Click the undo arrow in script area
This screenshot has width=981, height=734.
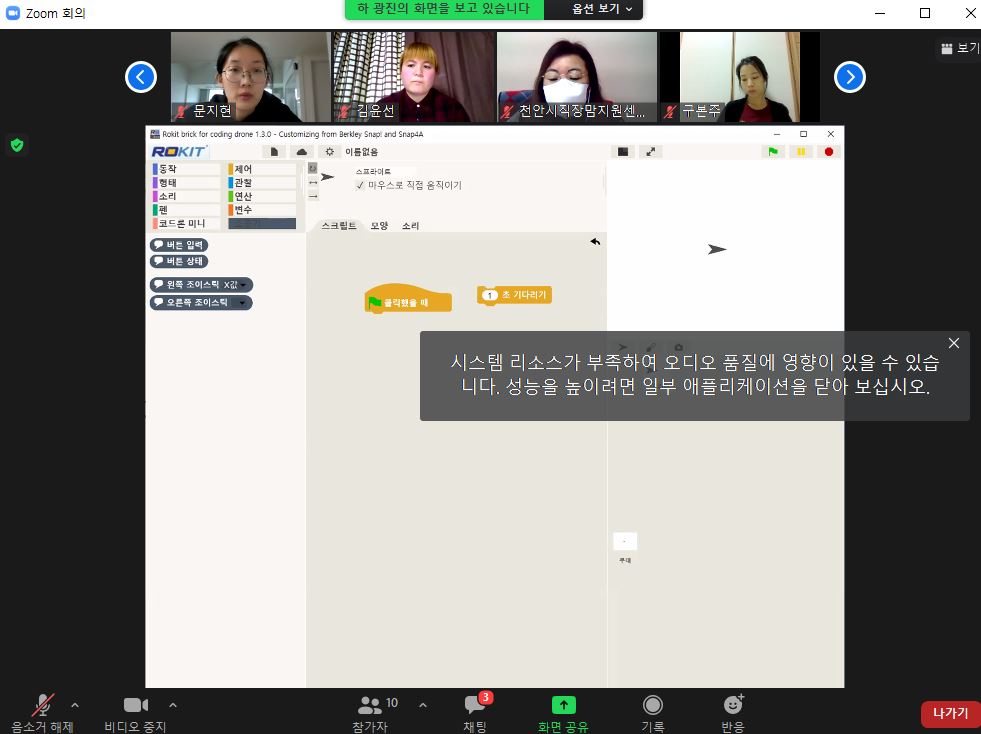click(595, 242)
